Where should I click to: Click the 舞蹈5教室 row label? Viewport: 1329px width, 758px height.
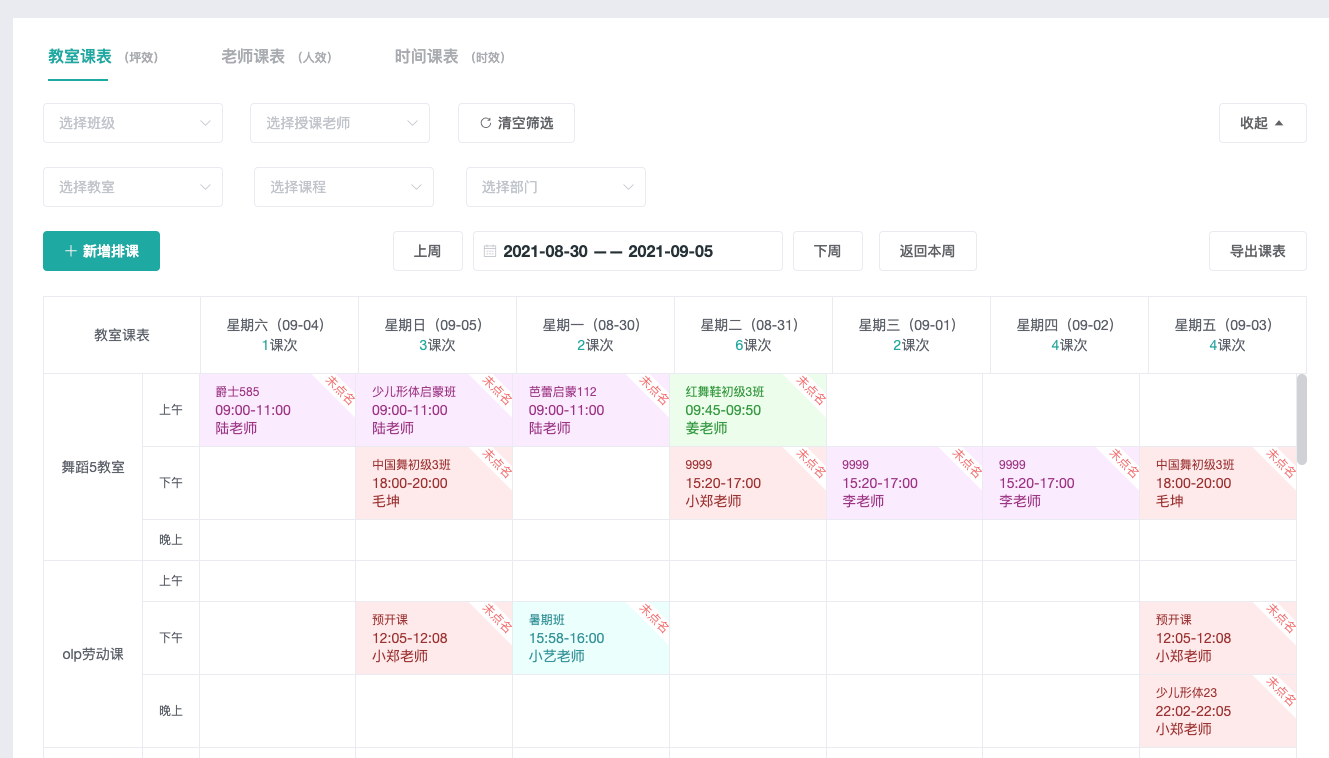click(93, 467)
